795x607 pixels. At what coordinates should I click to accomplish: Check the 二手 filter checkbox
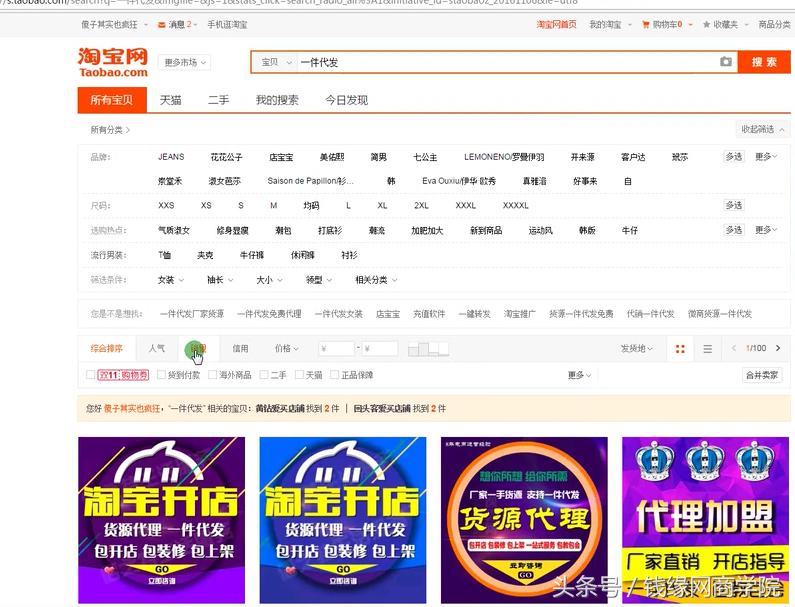tap(264, 375)
